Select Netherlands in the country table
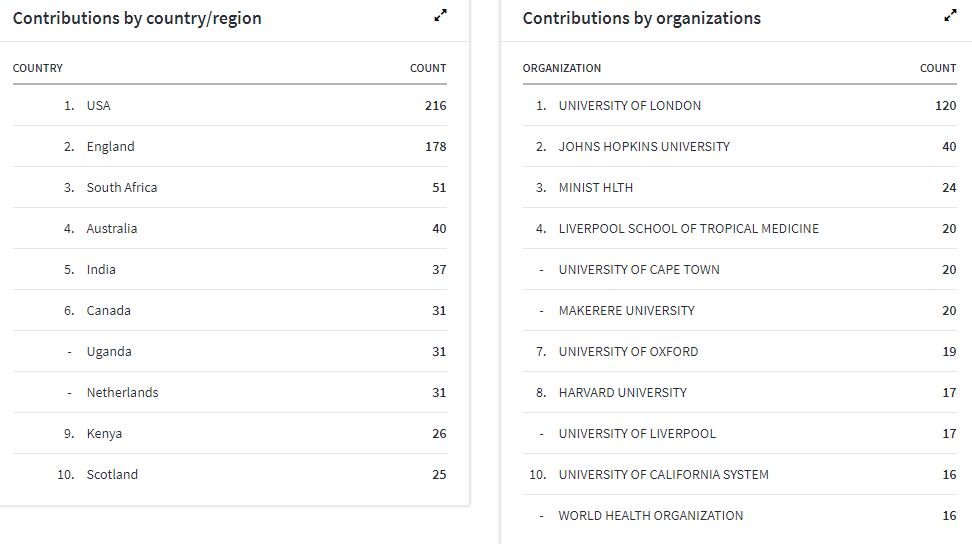The image size is (972, 544). (x=122, y=393)
